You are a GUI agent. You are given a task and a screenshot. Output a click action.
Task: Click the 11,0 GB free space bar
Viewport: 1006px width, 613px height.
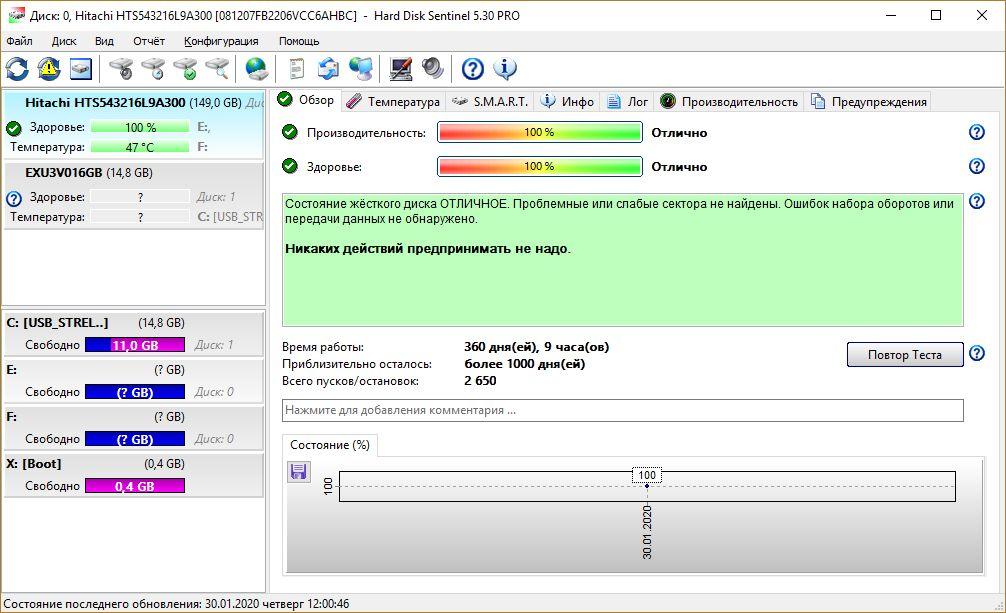click(135, 345)
